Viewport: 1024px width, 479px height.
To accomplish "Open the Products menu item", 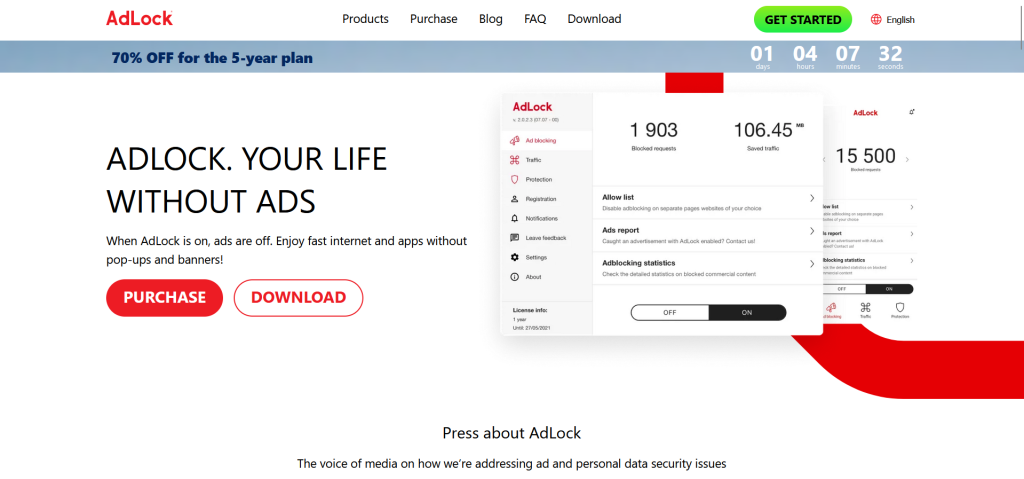I will 365,19.
